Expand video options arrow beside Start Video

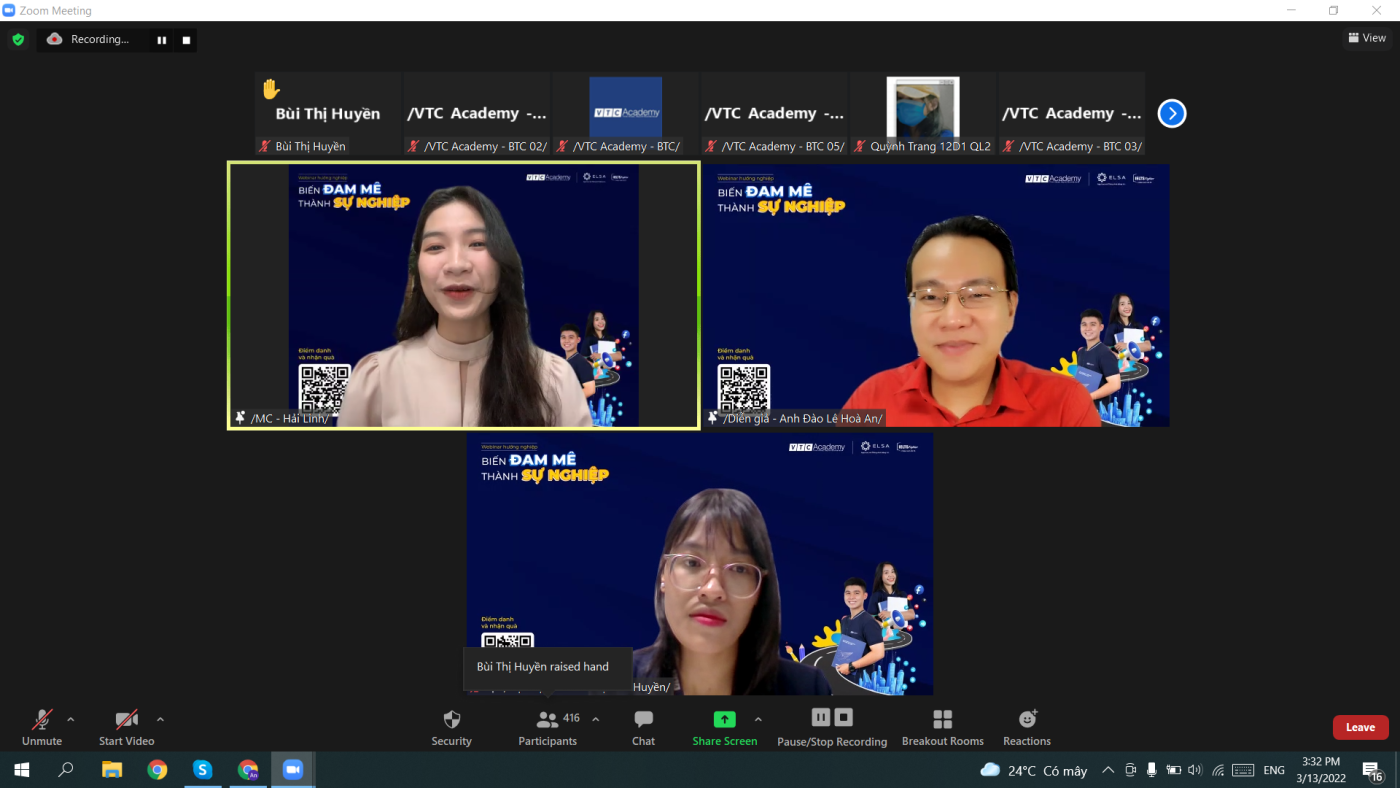point(160,719)
